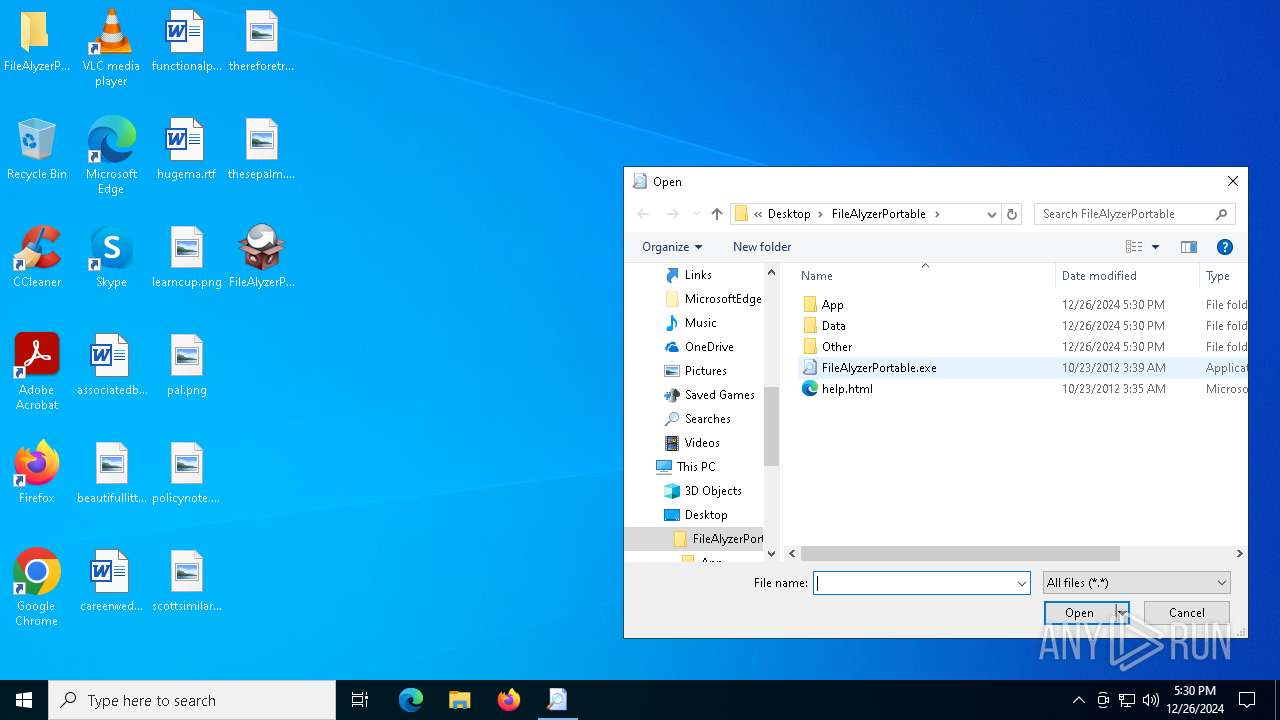Open the All files type filter dropdown
The image size is (1280, 720).
(x=1137, y=583)
